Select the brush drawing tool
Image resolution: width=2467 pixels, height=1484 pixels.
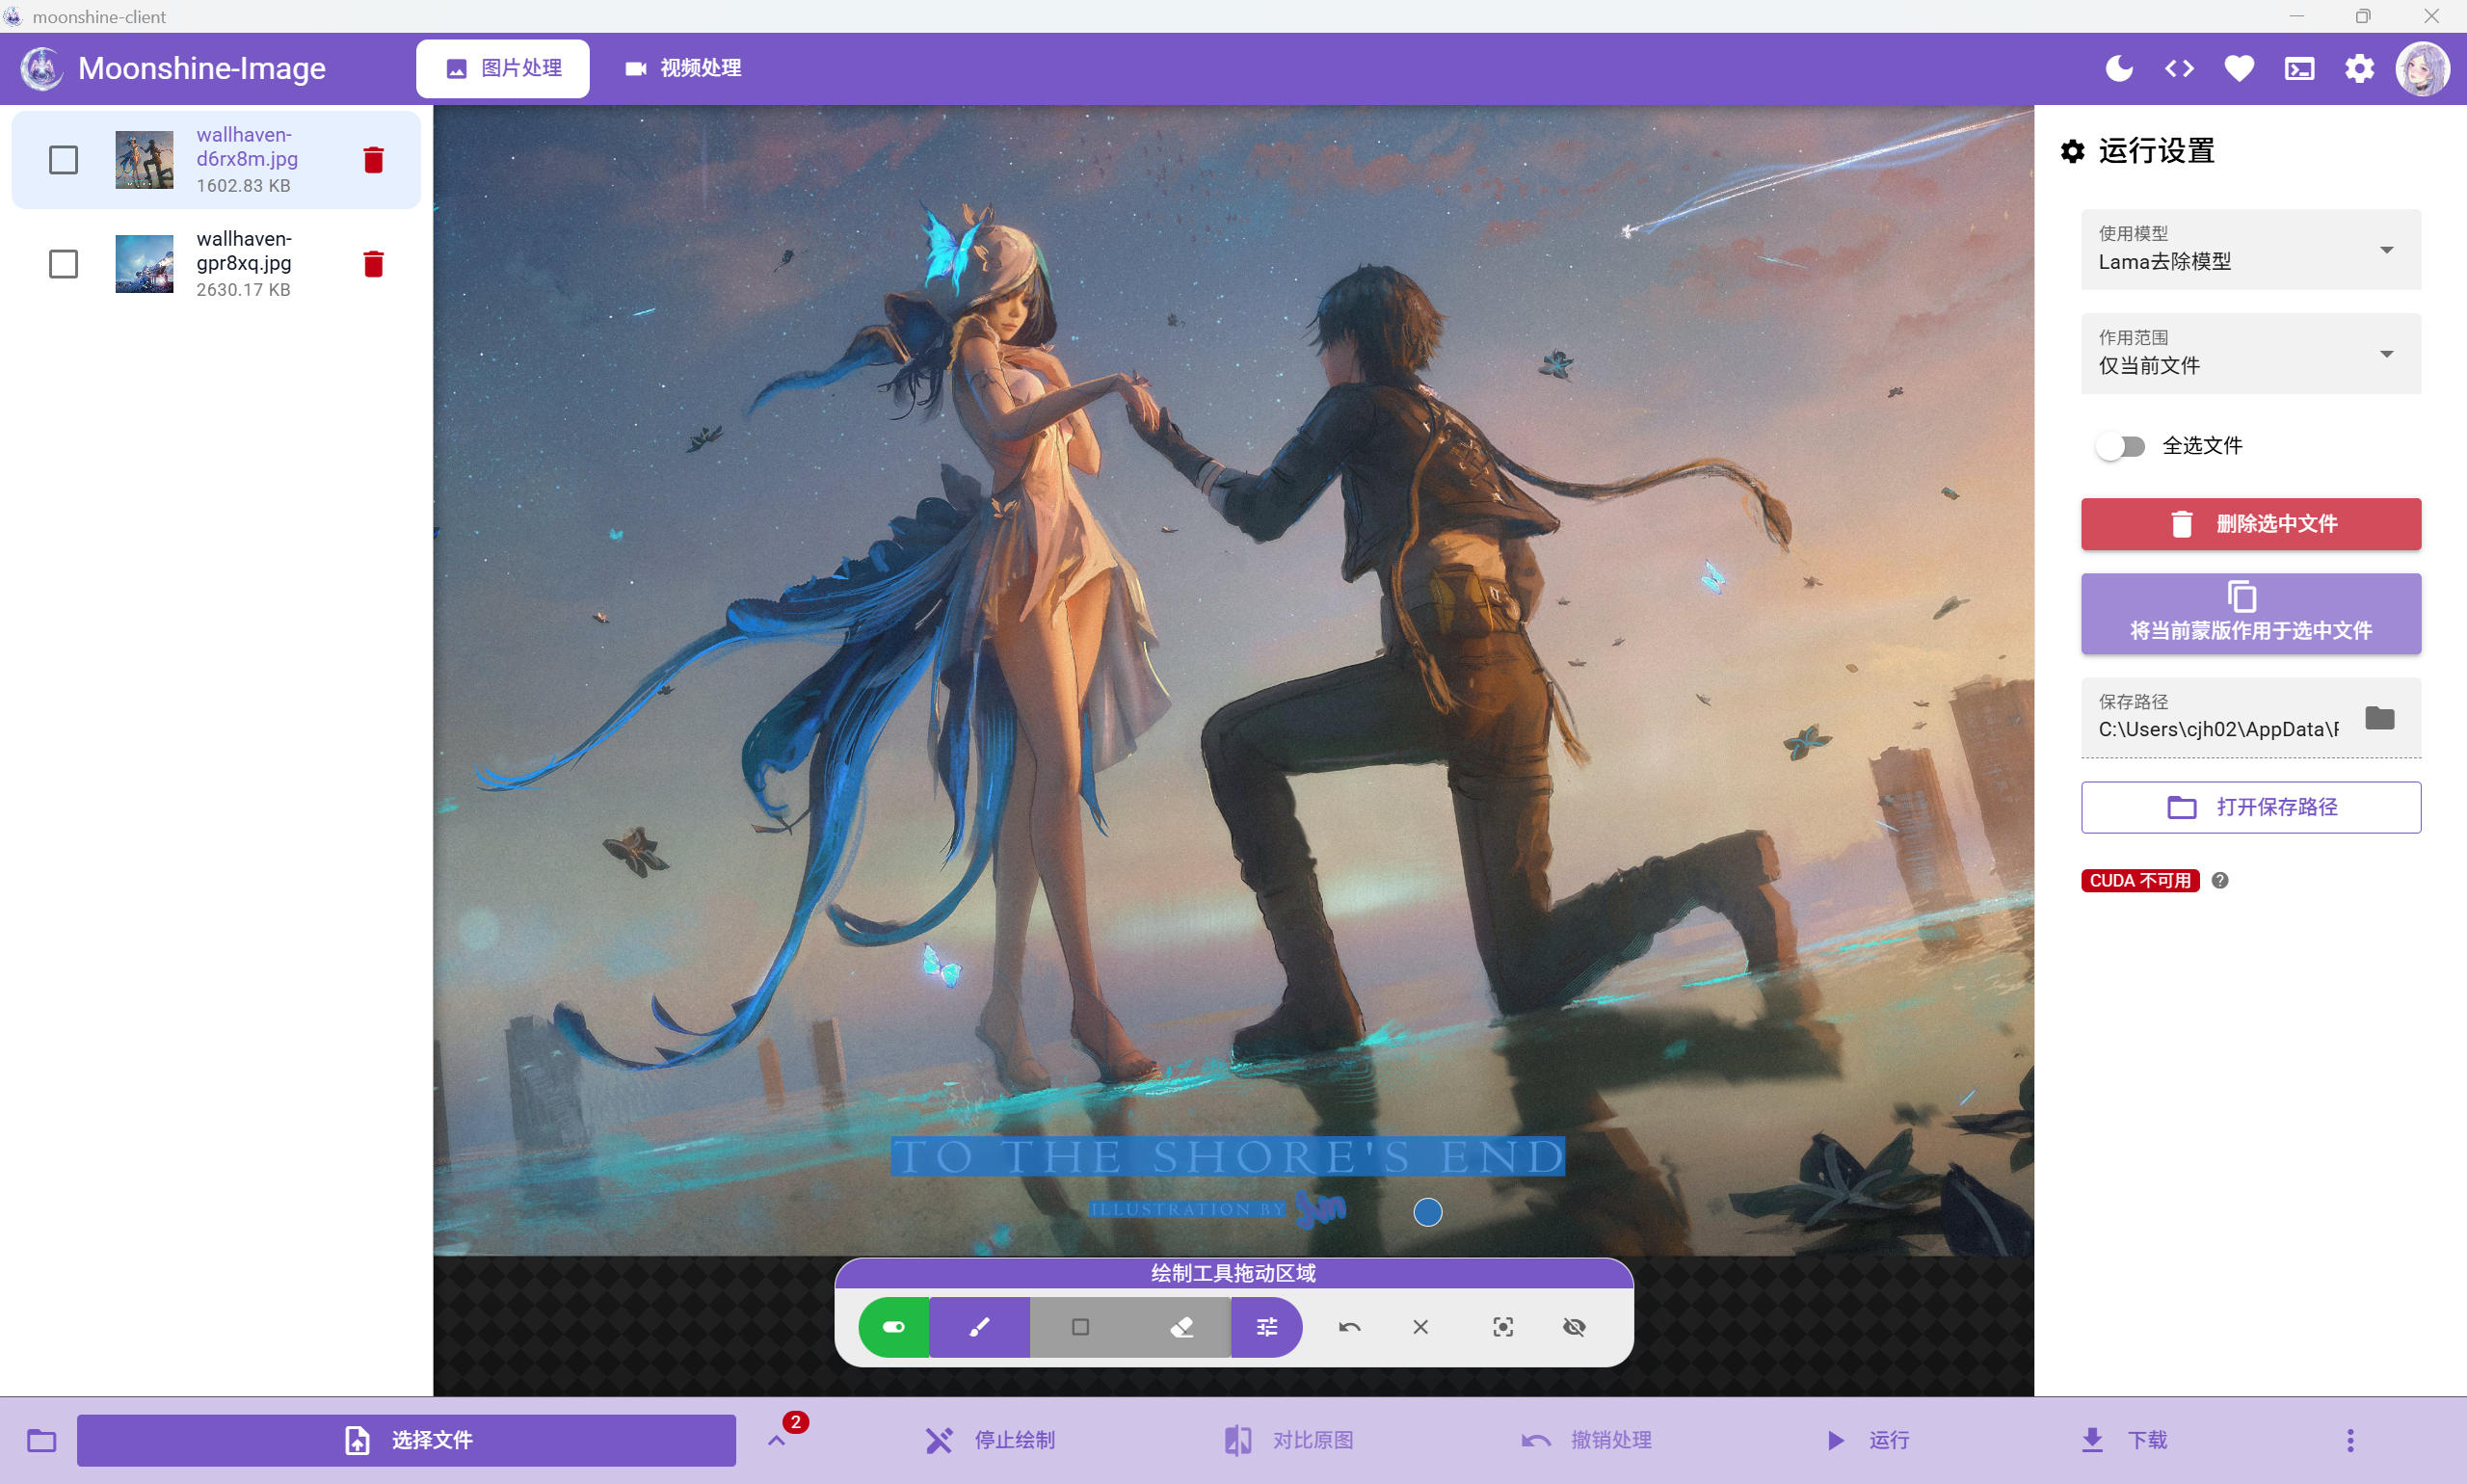click(x=979, y=1327)
